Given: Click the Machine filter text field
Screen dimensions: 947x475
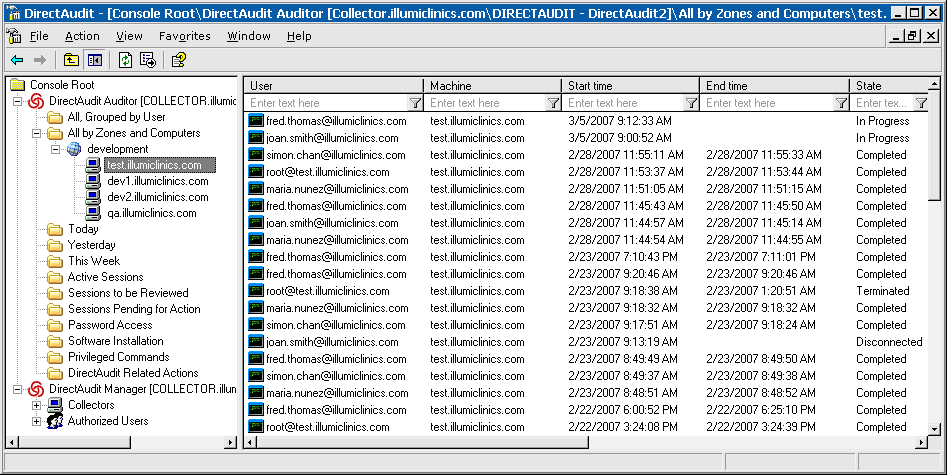Looking at the screenshot, I should click(486, 103).
